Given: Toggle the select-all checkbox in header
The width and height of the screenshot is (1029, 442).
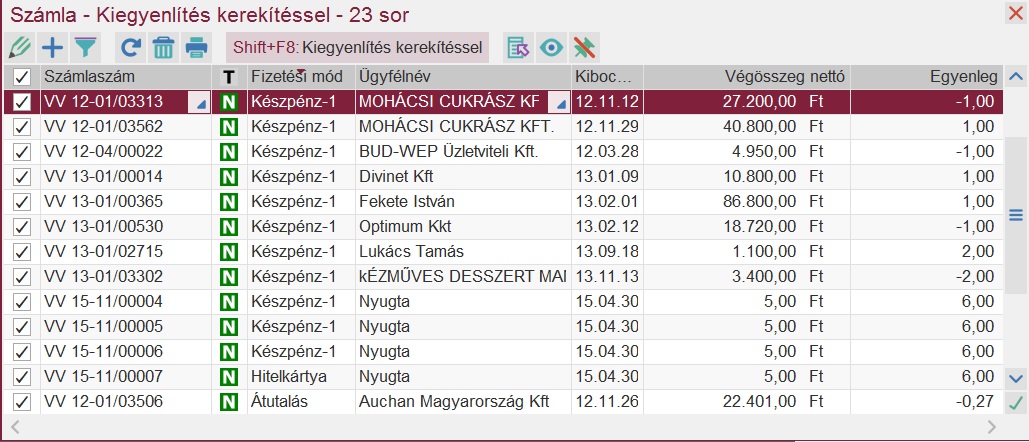Looking at the screenshot, I should [21, 77].
